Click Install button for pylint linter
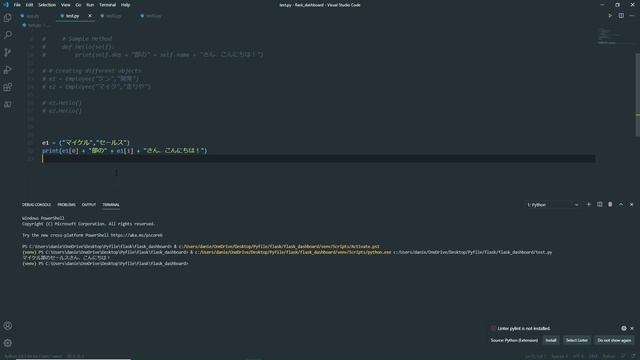 tap(551, 340)
